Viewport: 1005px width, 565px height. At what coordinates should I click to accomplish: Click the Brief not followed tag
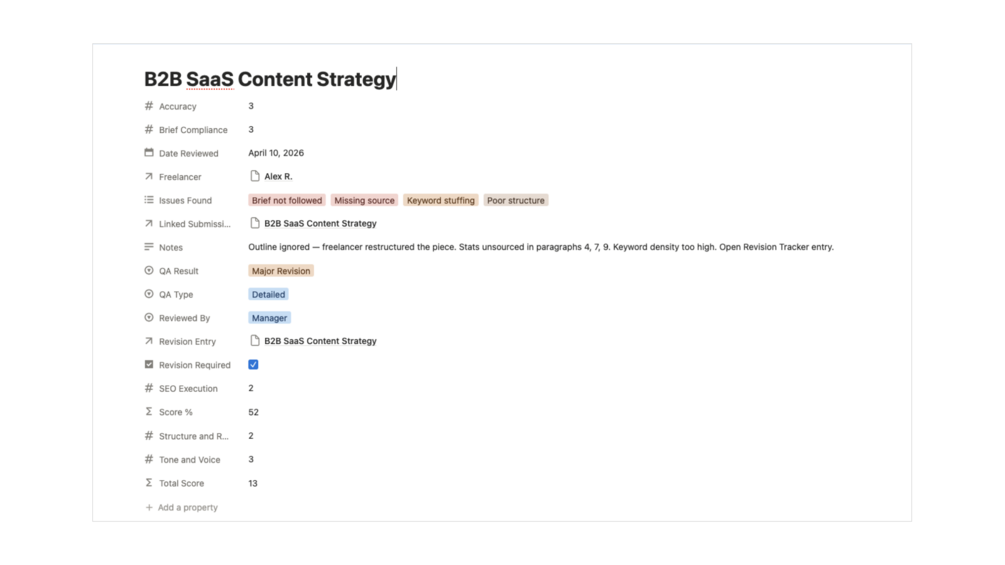[287, 201]
